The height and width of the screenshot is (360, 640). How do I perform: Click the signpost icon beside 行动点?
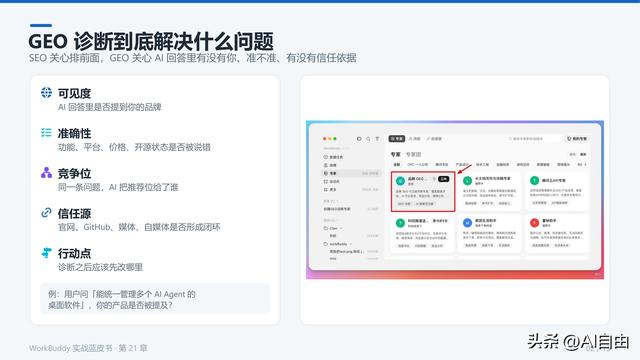coord(47,253)
